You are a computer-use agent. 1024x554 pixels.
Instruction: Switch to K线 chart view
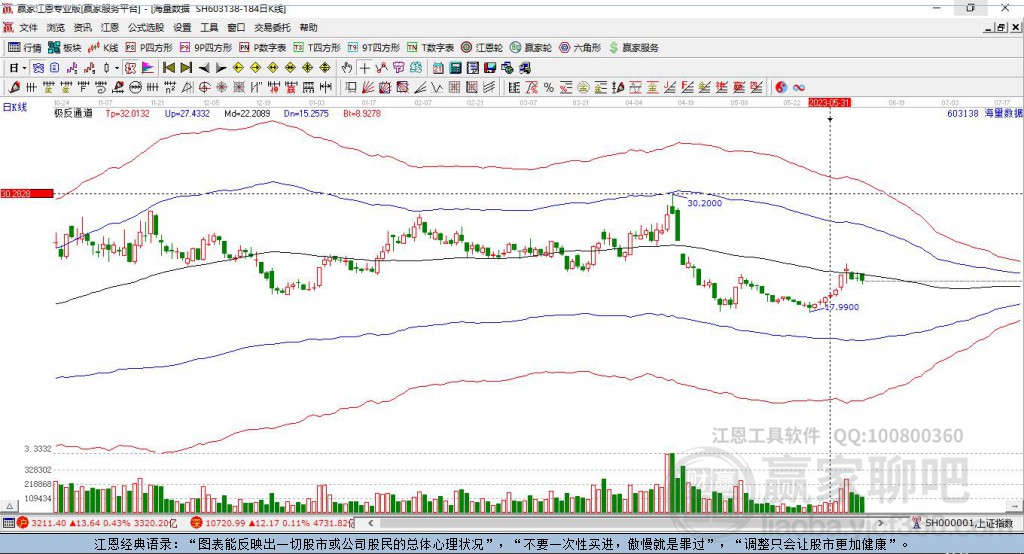[104, 48]
